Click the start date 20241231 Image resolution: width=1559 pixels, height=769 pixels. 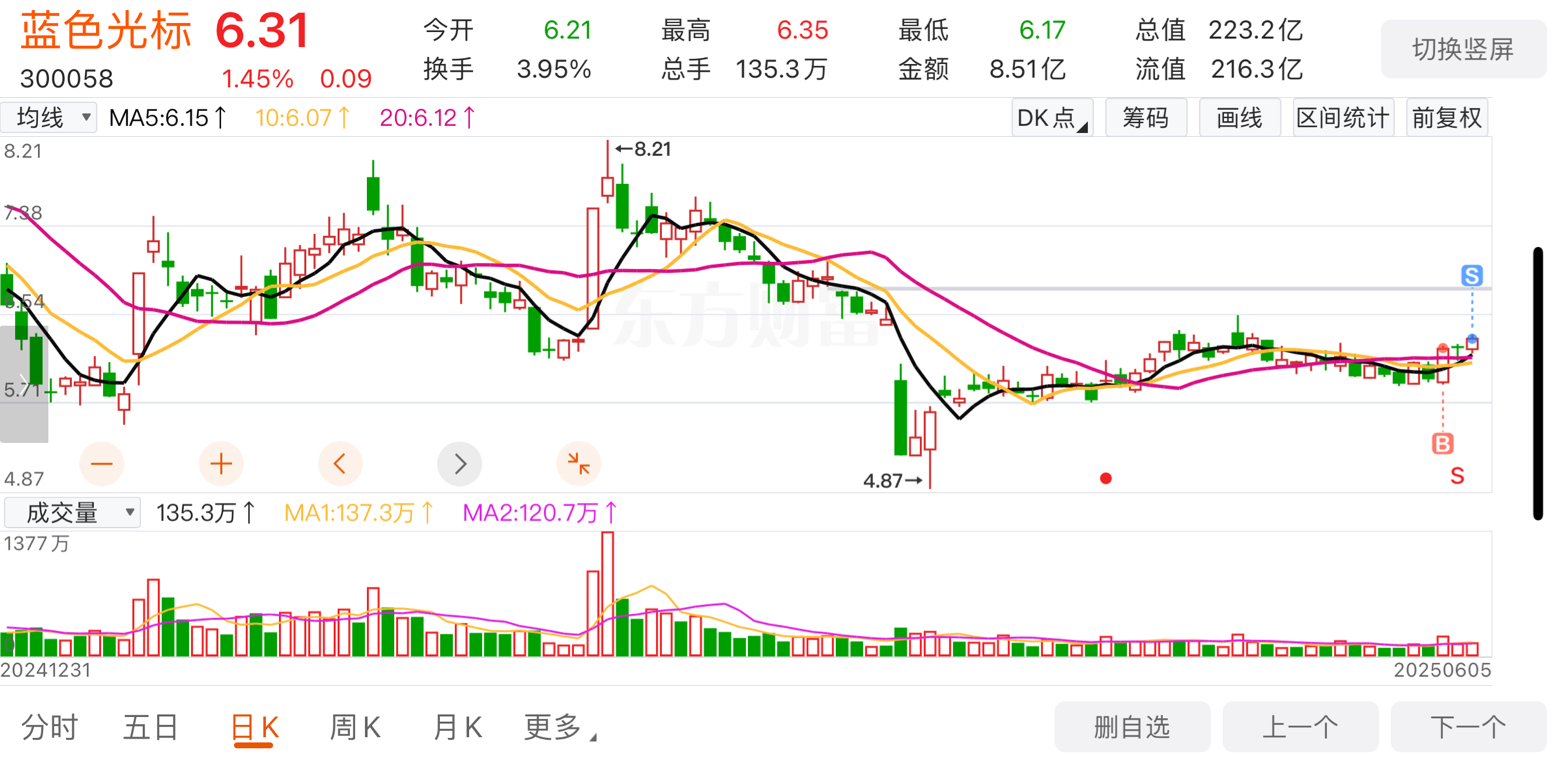(x=46, y=670)
